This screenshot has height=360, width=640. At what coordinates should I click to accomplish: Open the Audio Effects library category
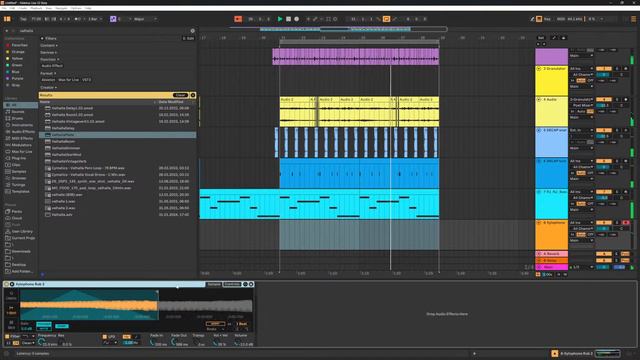point(20,131)
